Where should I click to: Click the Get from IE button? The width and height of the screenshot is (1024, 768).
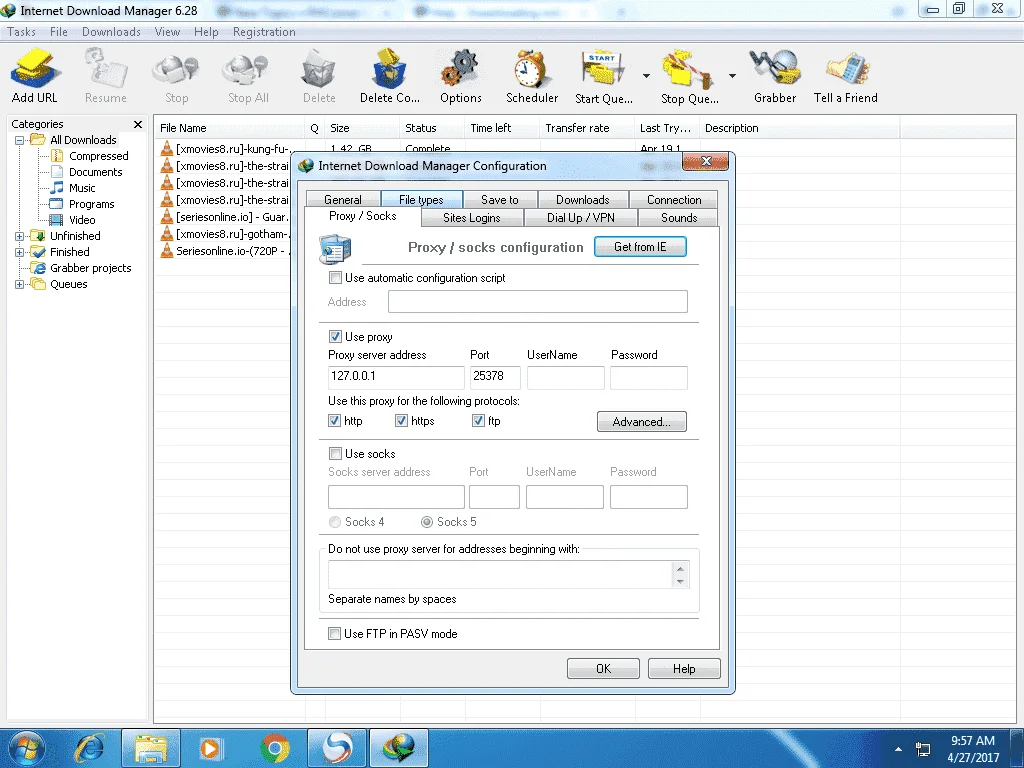point(640,247)
